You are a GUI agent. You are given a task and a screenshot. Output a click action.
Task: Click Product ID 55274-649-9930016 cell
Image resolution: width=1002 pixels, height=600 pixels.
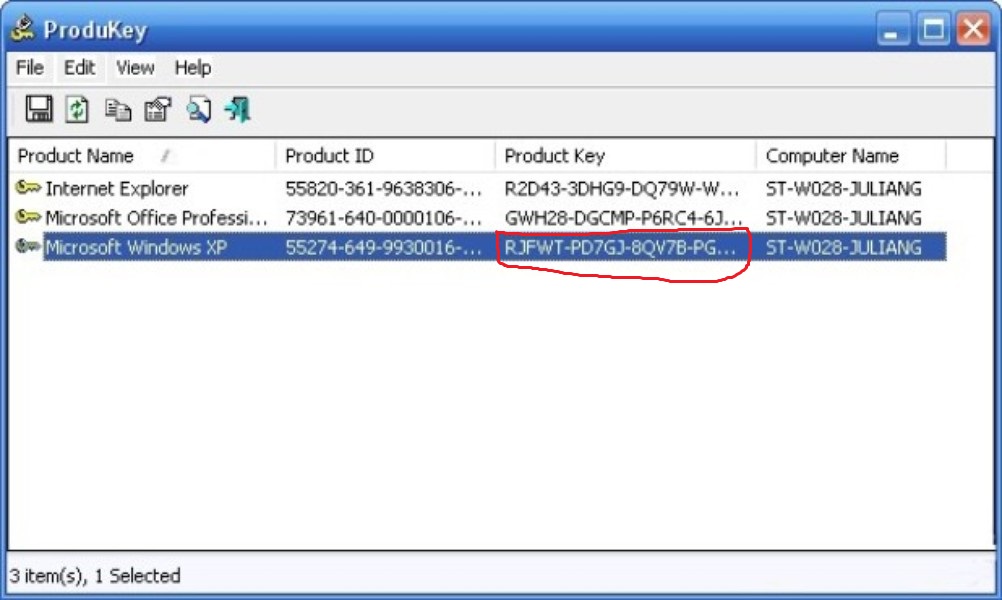click(383, 247)
